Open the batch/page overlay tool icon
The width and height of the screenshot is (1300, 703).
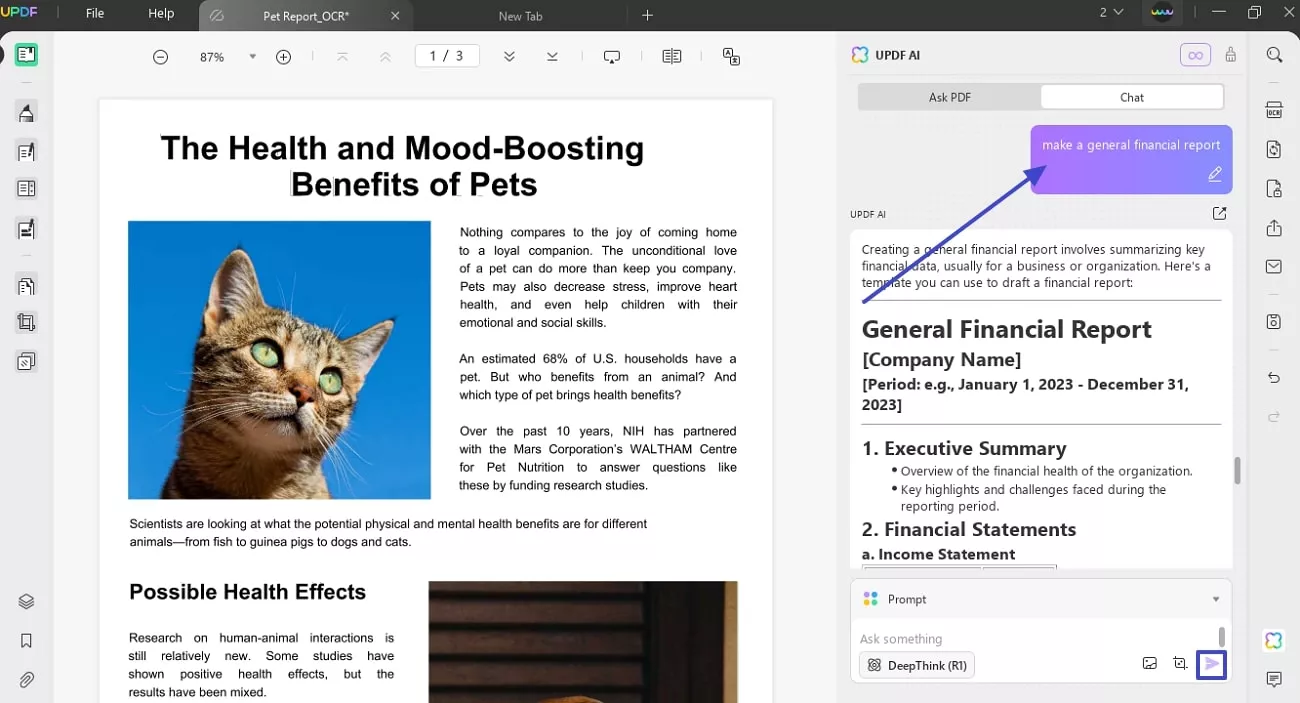coord(26,362)
